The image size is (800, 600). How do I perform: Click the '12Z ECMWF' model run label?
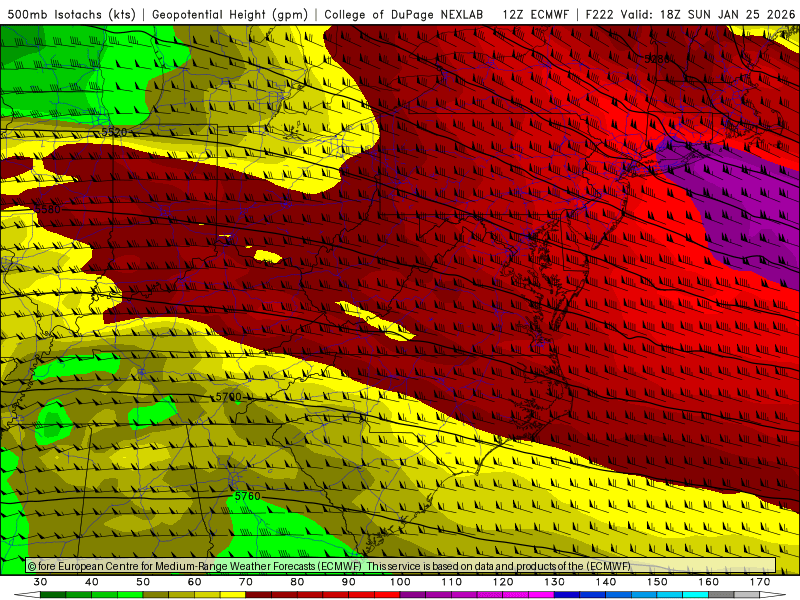point(535,14)
